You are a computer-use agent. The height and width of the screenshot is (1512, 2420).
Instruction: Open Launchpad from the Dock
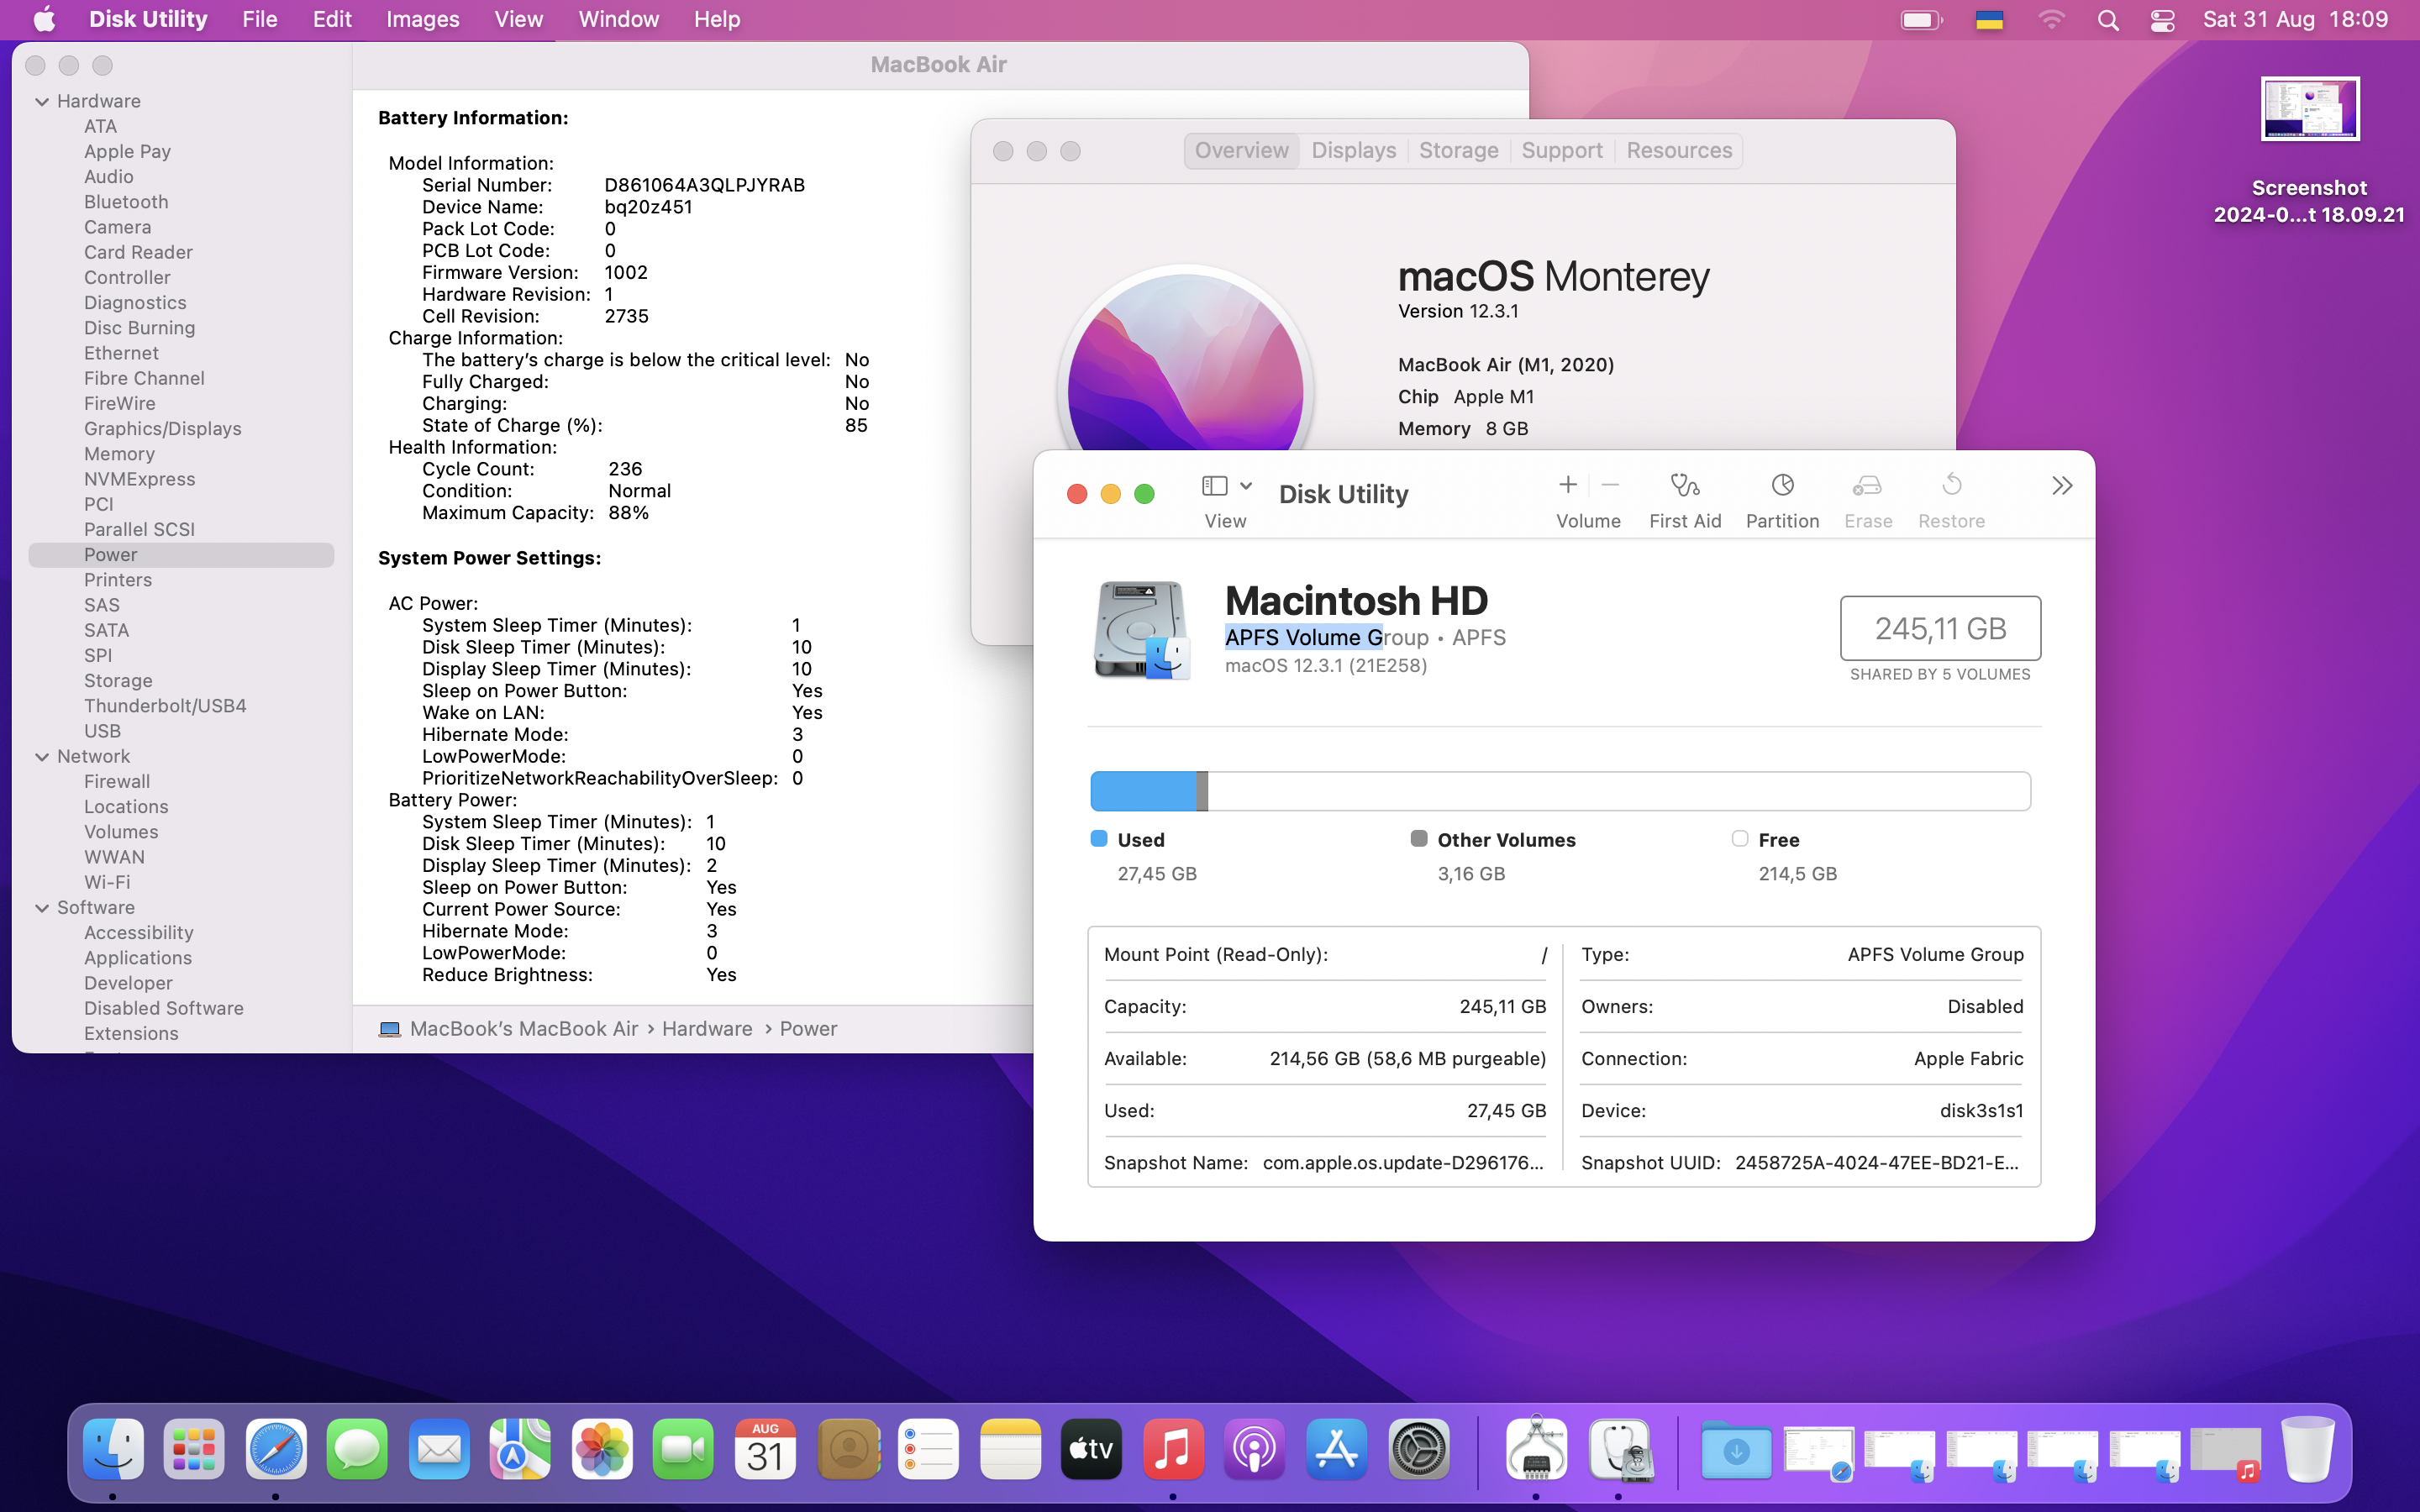tap(194, 1448)
